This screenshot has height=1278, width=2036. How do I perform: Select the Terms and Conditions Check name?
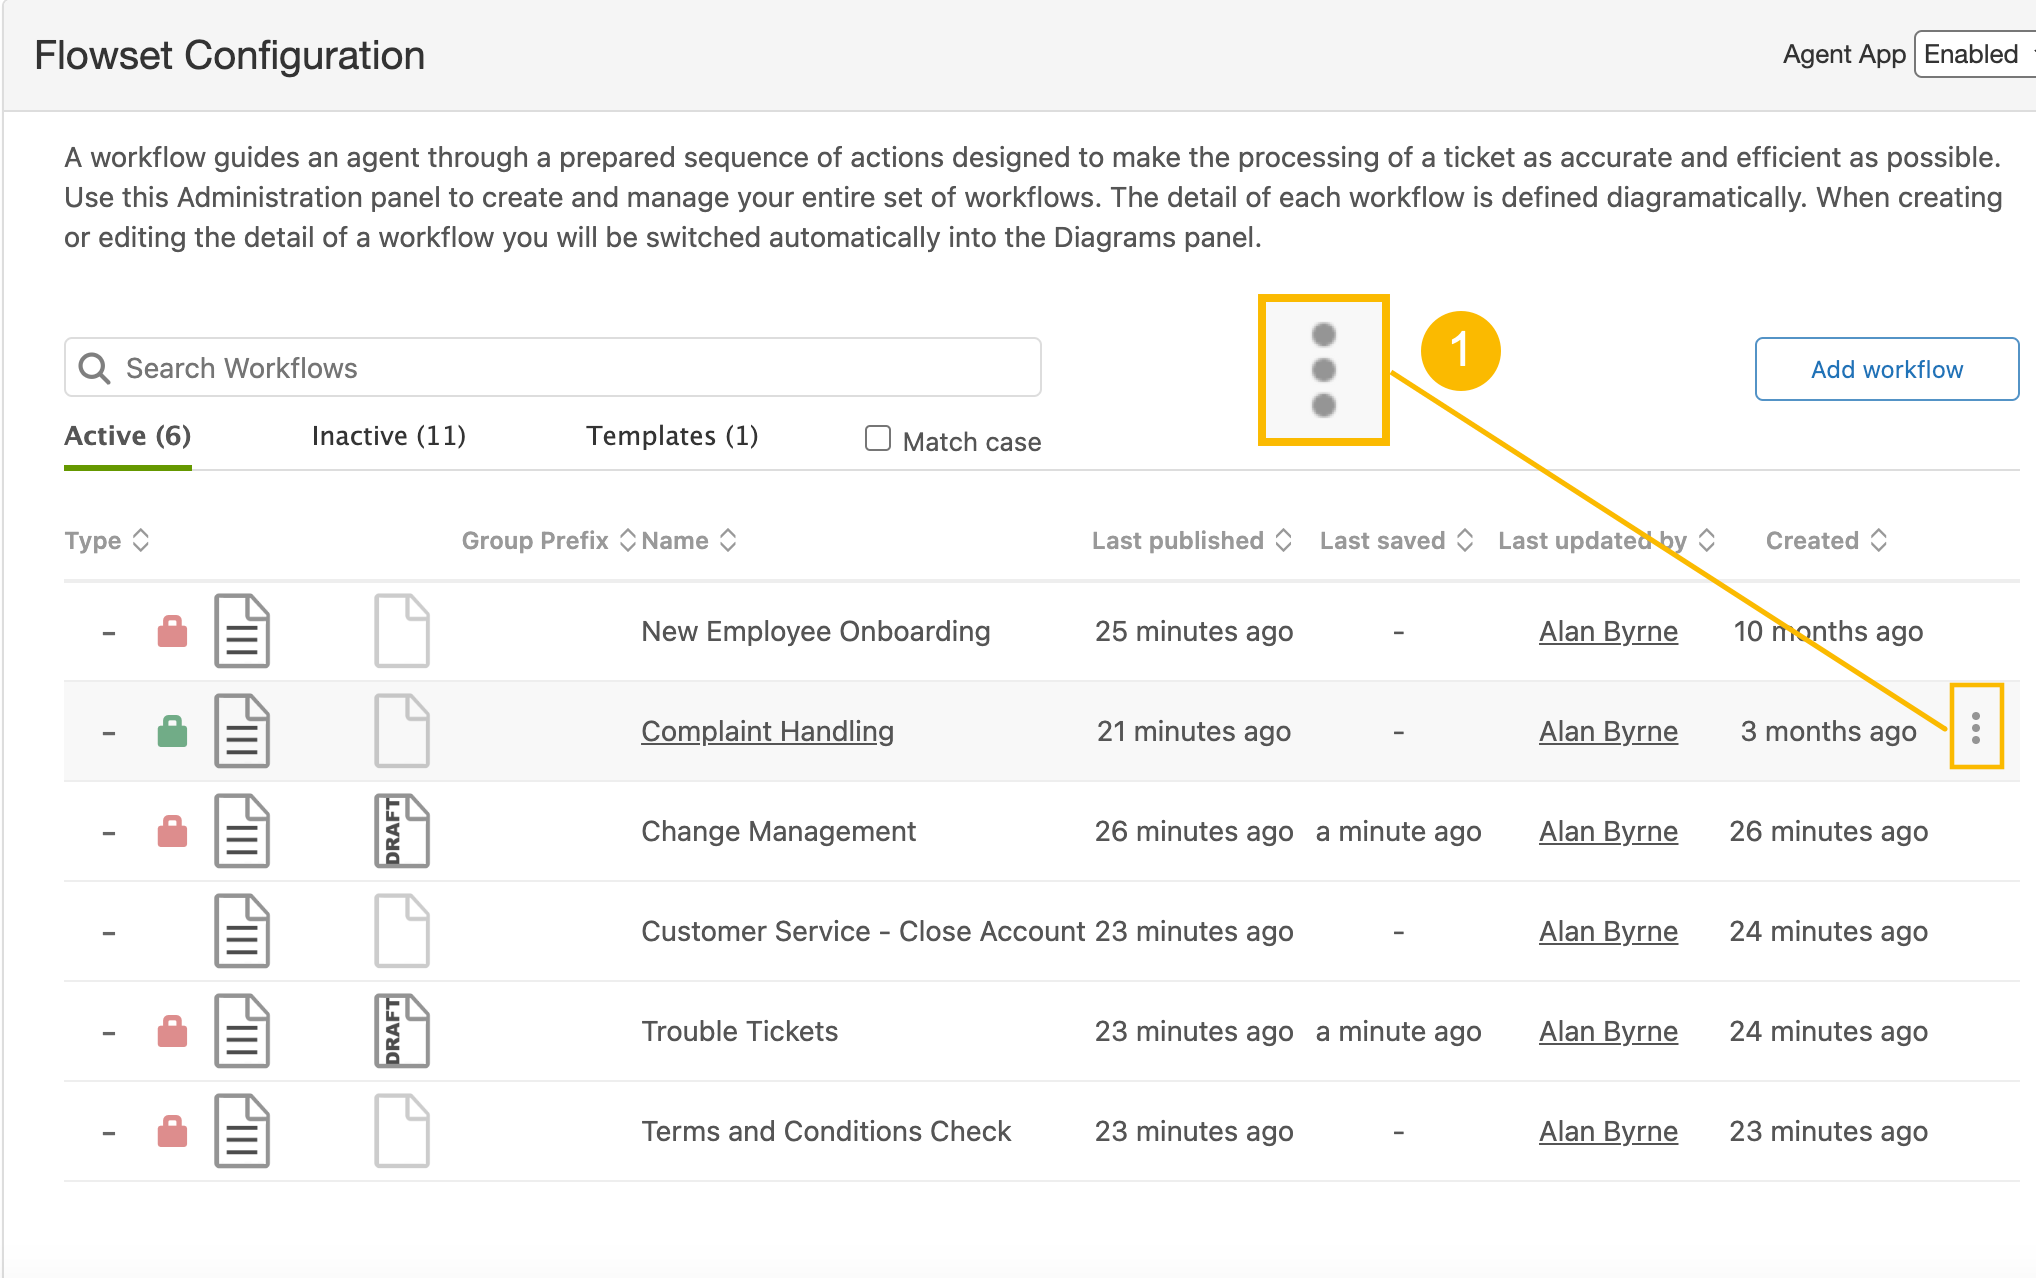click(826, 1131)
